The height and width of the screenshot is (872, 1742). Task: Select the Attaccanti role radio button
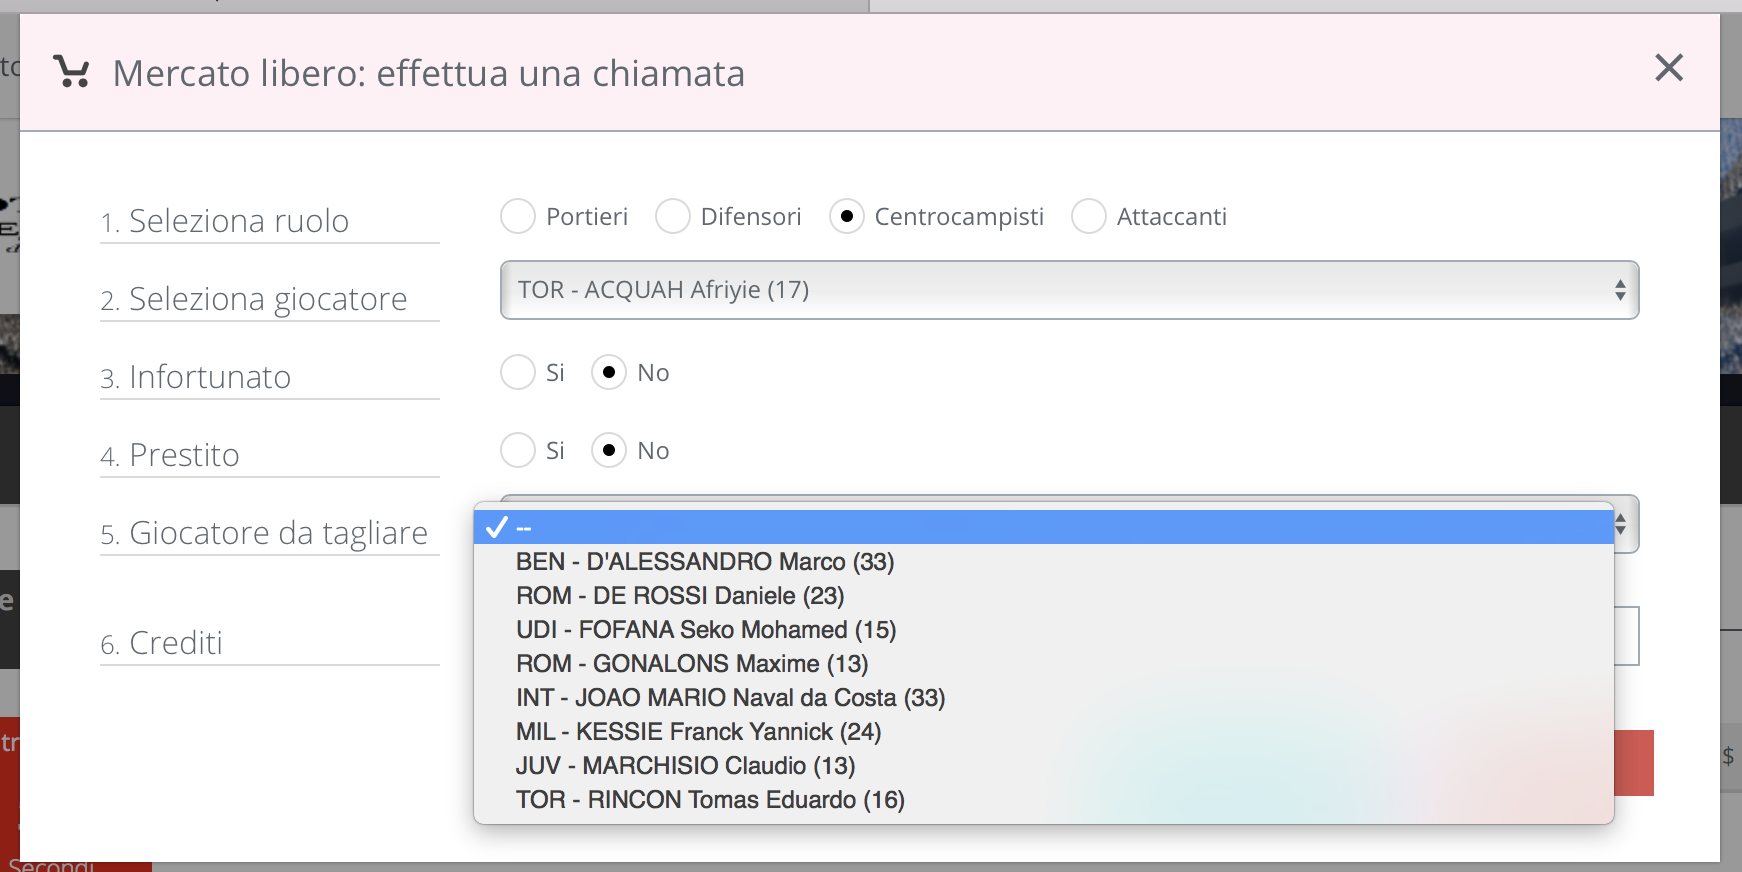(1089, 216)
